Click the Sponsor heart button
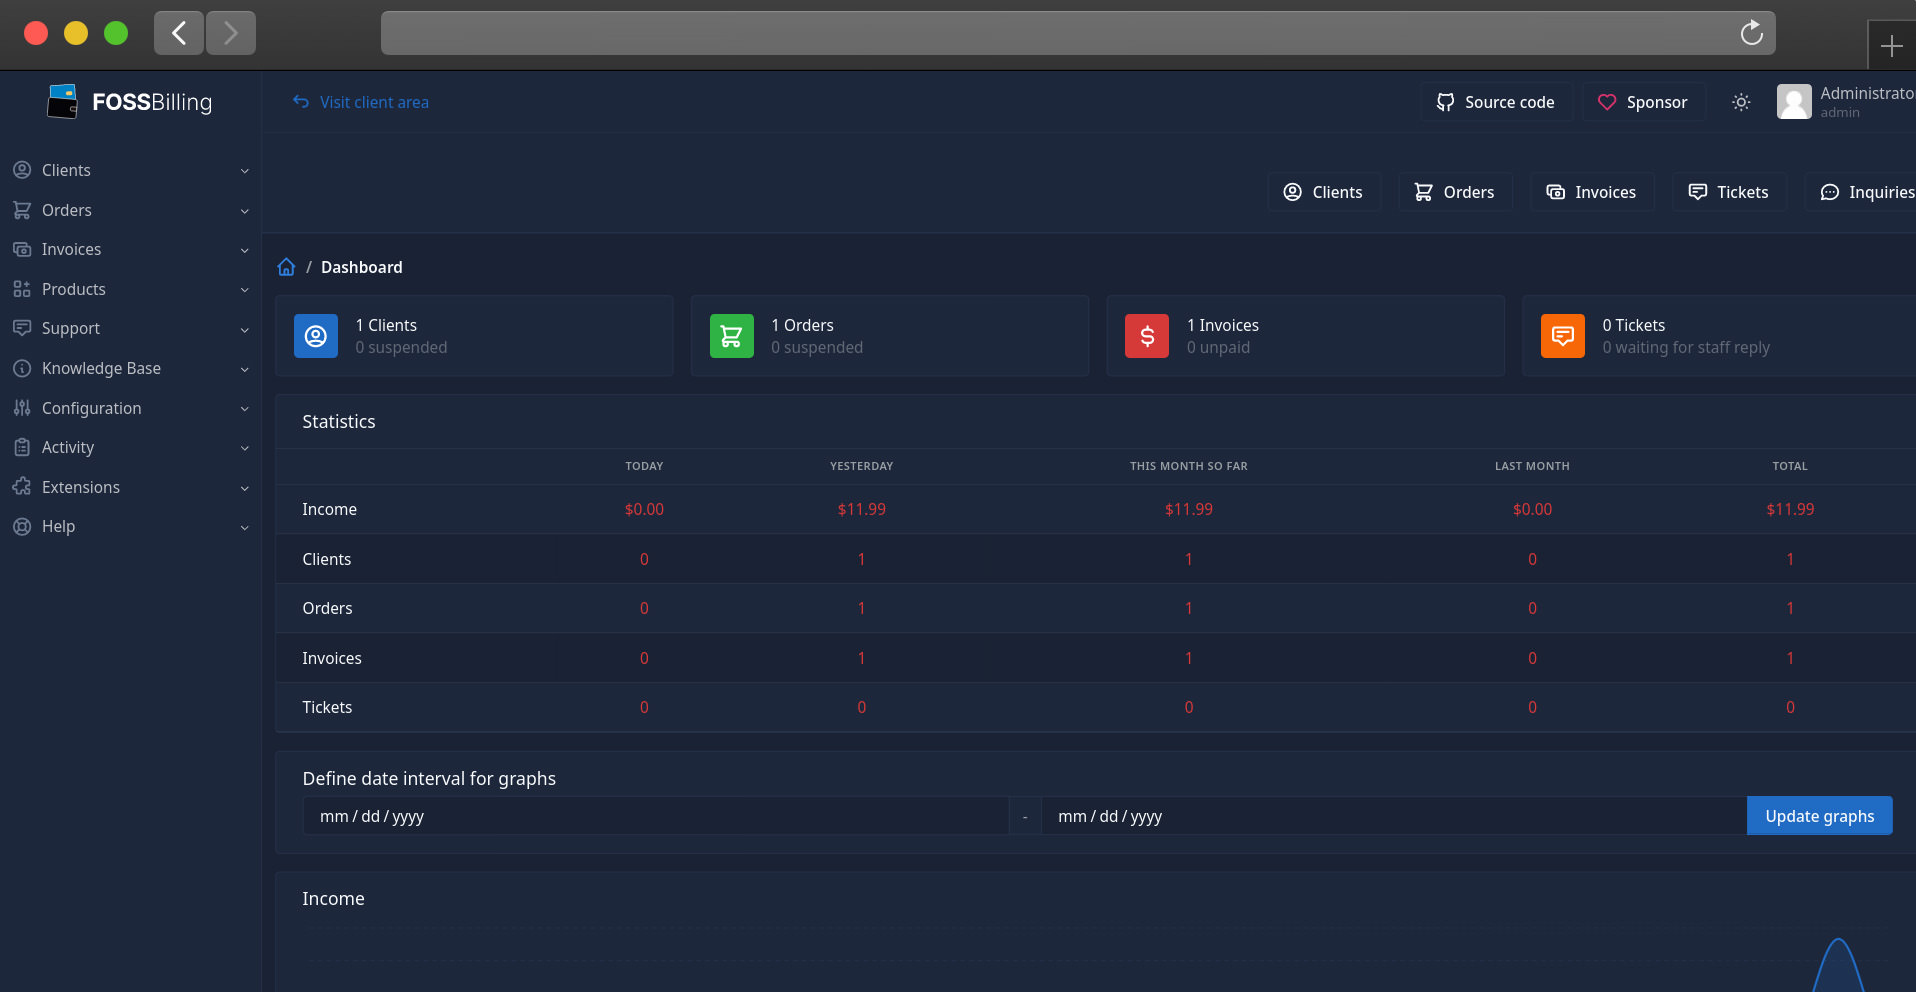The height and width of the screenshot is (992, 1916). click(x=1643, y=102)
